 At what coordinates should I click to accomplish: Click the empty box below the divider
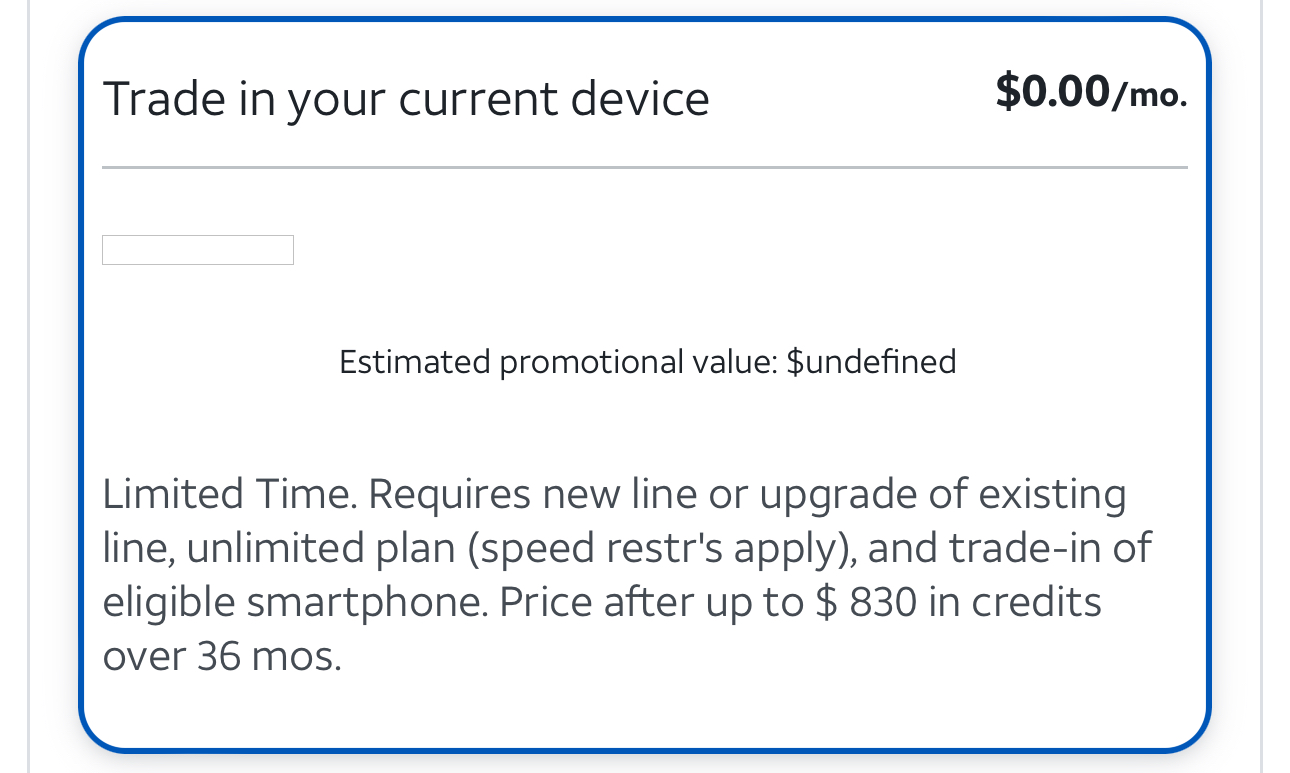pos(198,250)
